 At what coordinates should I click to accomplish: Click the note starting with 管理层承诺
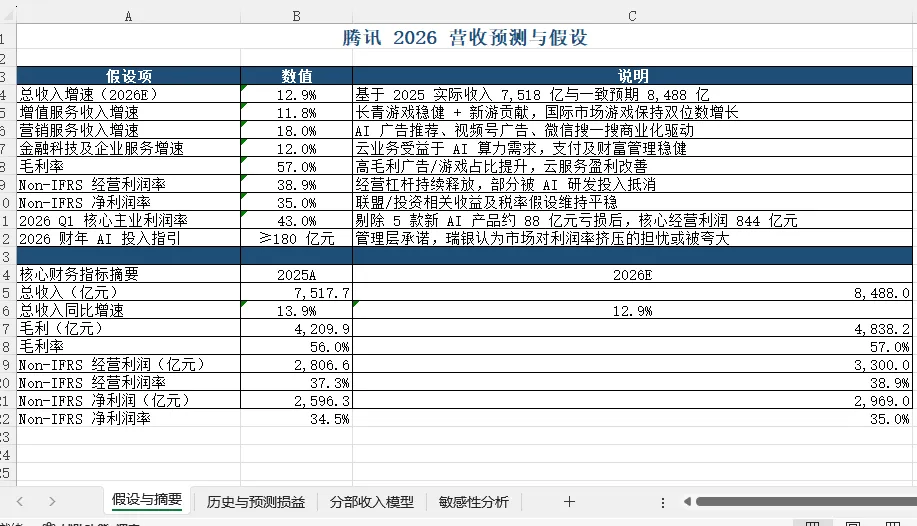point(632,239)
